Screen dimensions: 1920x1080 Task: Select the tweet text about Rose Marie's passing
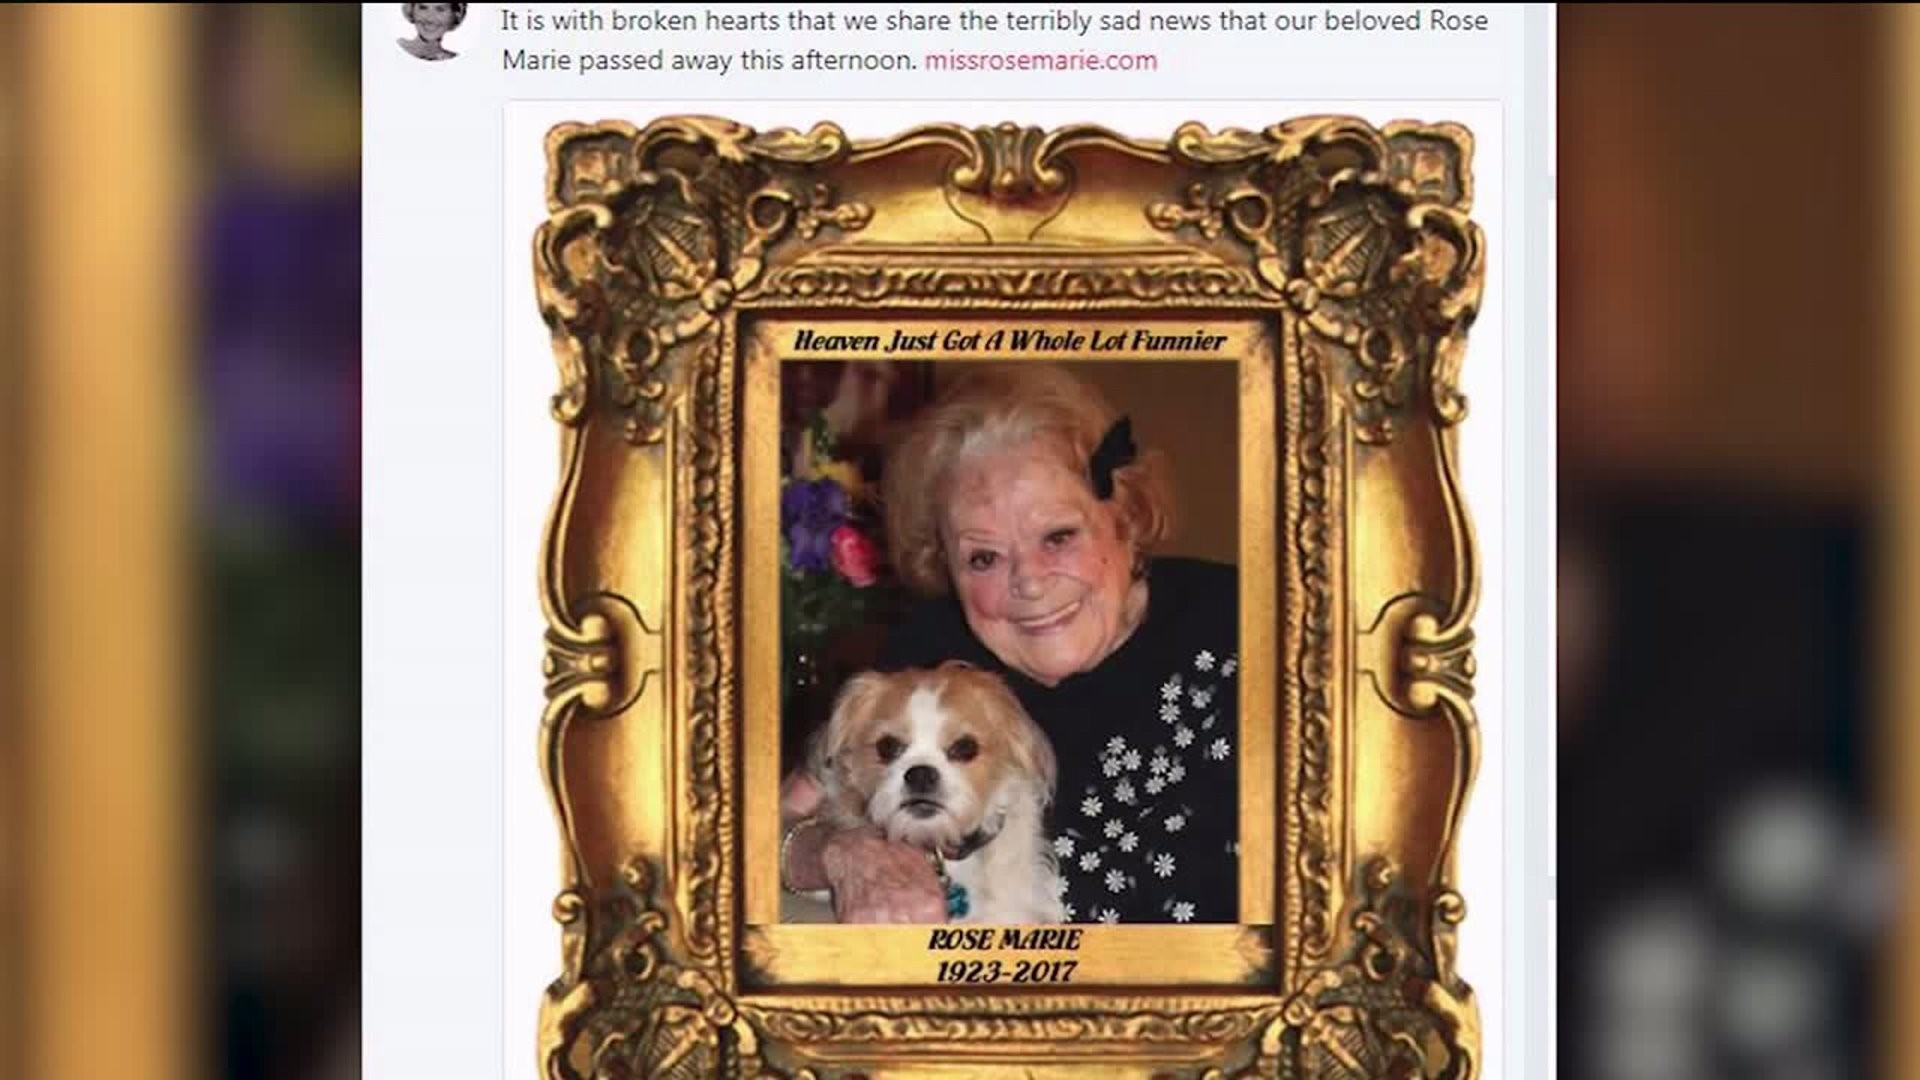pos(994,40)
